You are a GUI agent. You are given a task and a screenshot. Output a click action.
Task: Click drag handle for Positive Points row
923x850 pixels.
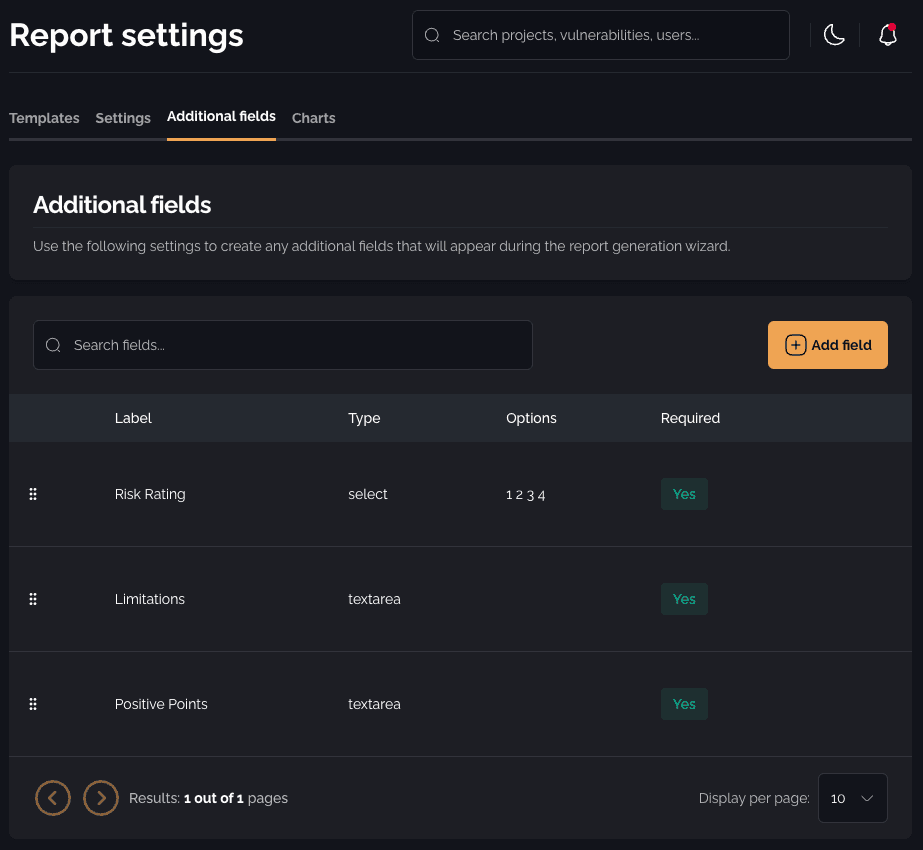pos(33,704)
